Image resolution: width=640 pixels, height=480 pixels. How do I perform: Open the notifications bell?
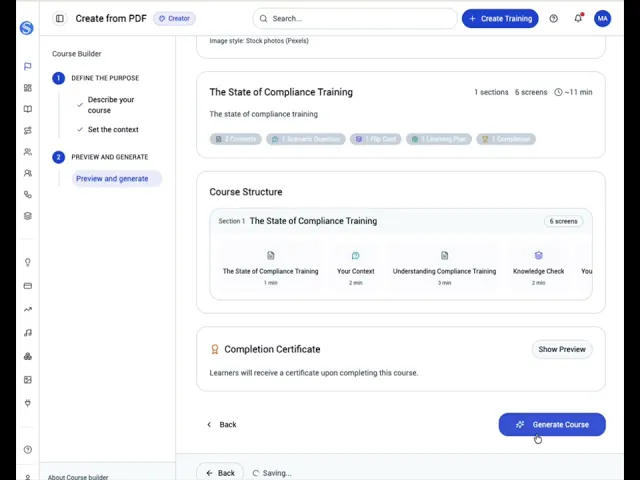coord(578,18)
